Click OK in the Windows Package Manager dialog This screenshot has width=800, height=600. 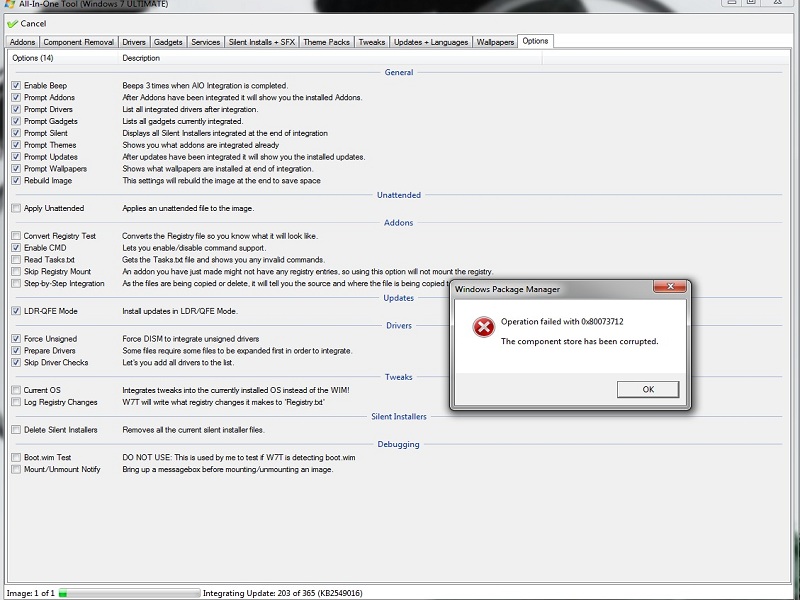pyautogui.click(x=648, y=389)
